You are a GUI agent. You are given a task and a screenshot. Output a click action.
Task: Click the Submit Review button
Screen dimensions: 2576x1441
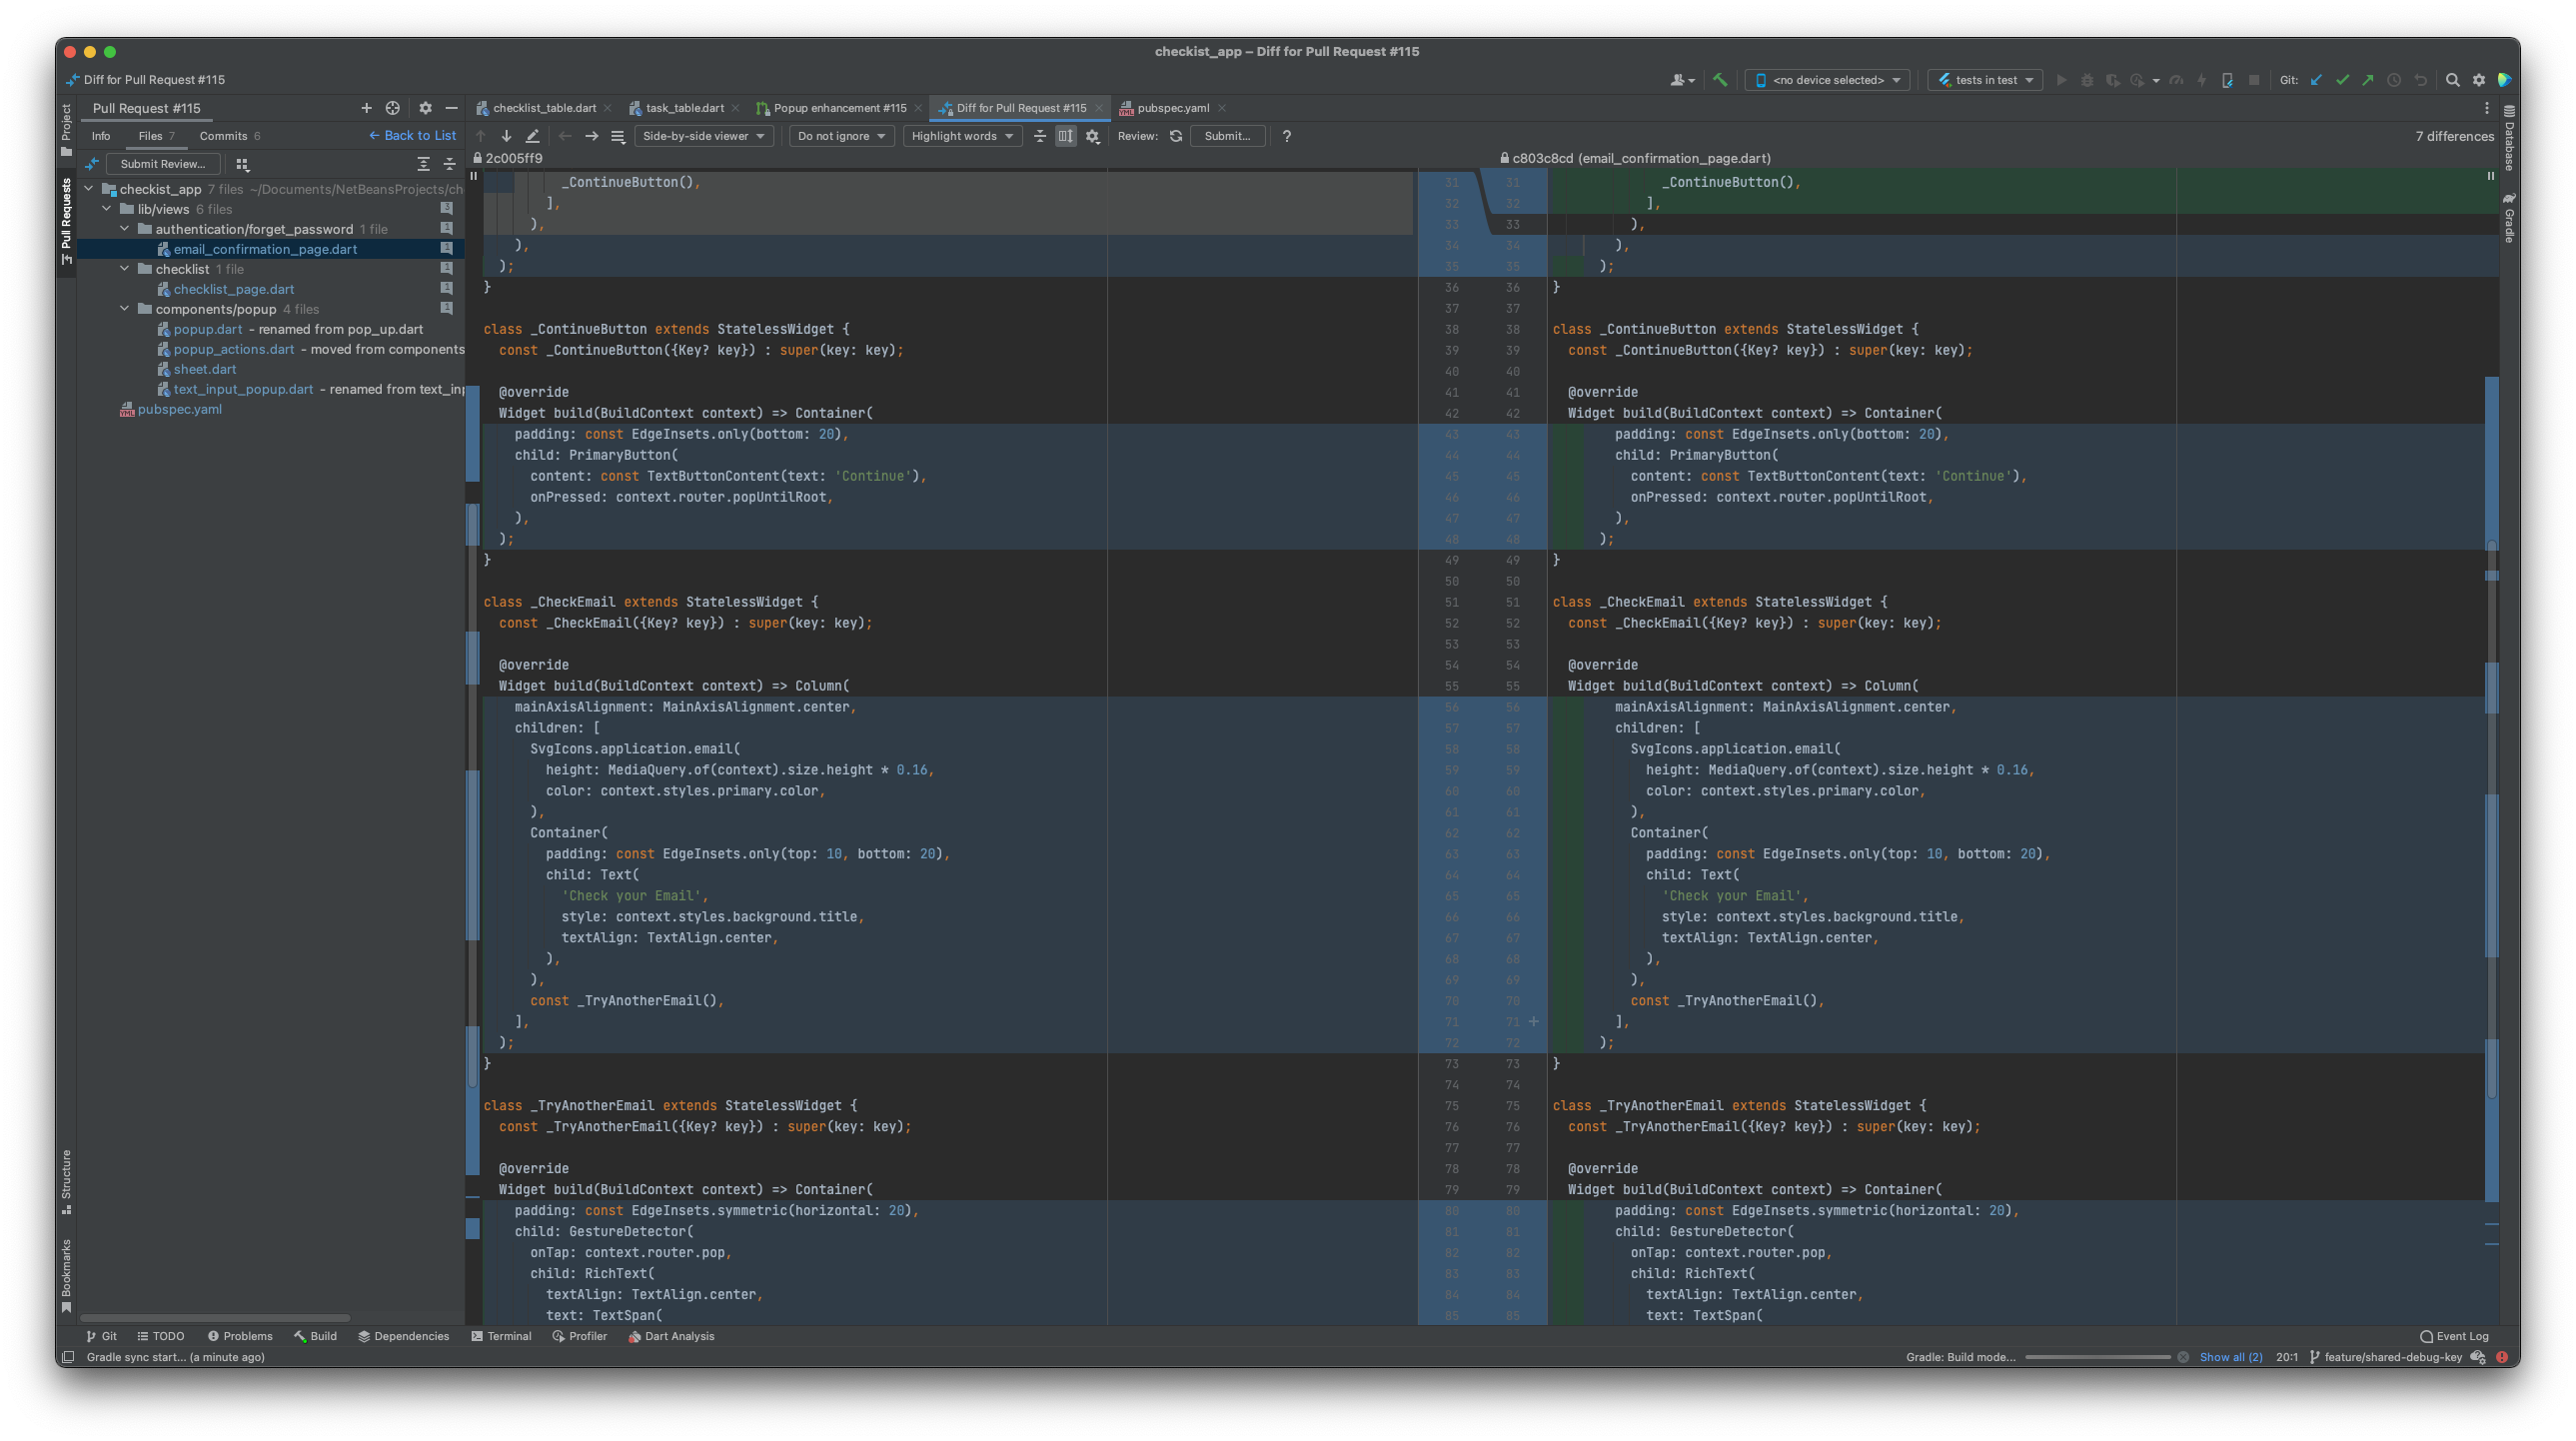[x=163, y=163]
